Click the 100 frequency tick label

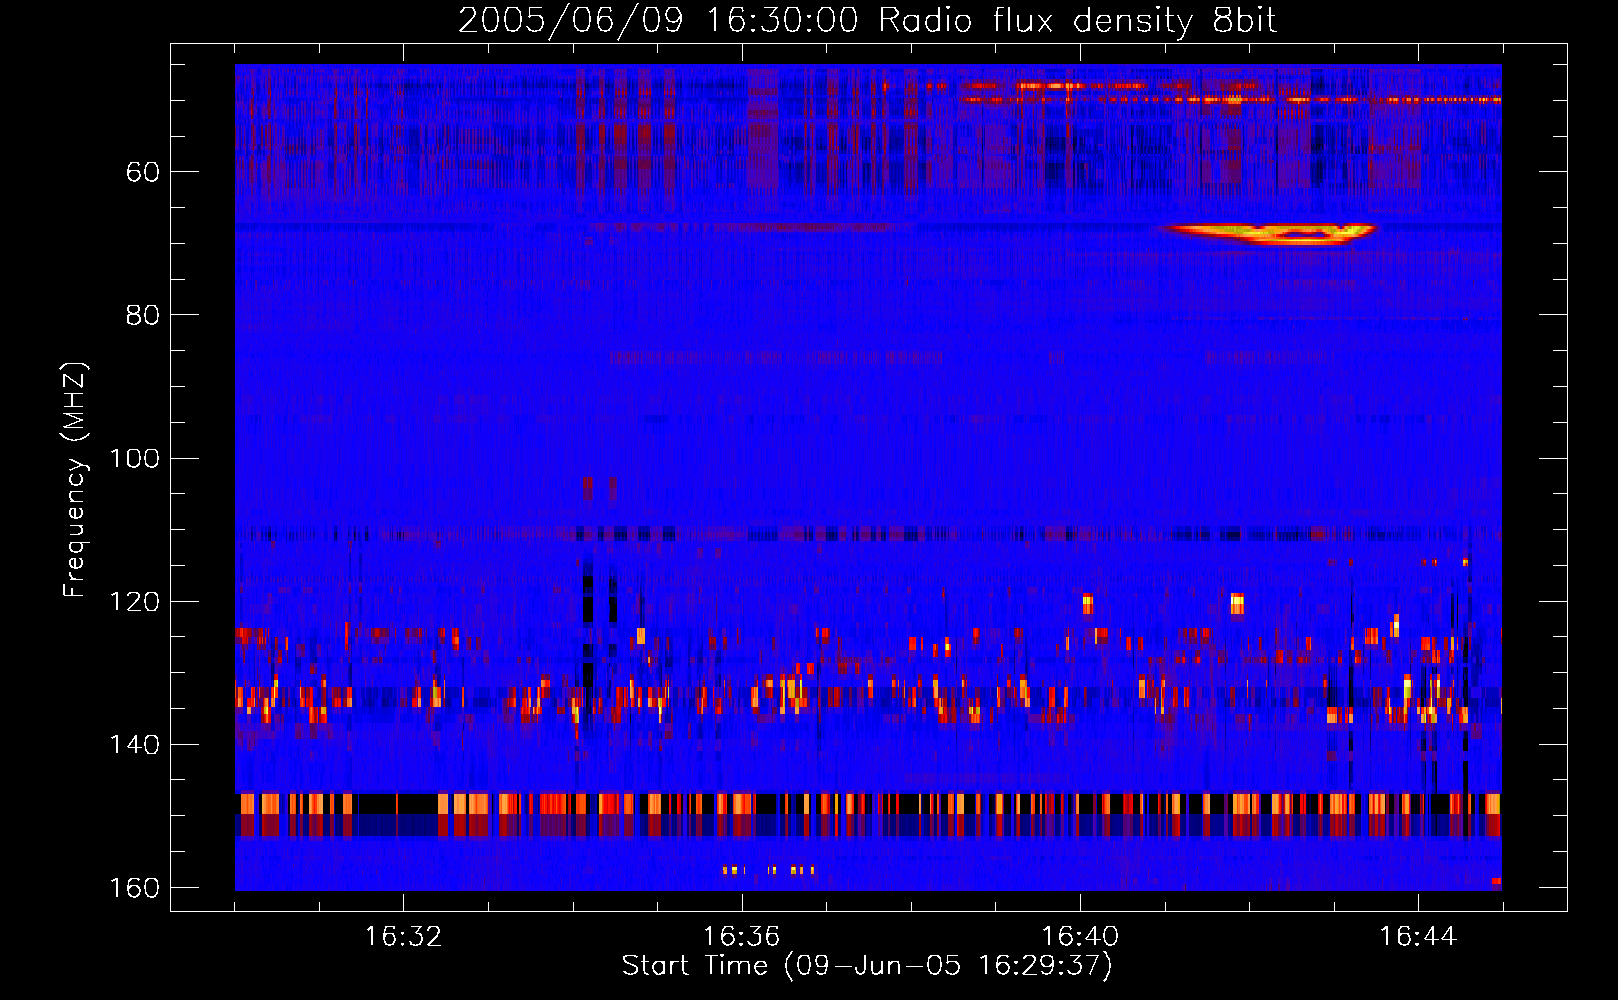[135, 458]
